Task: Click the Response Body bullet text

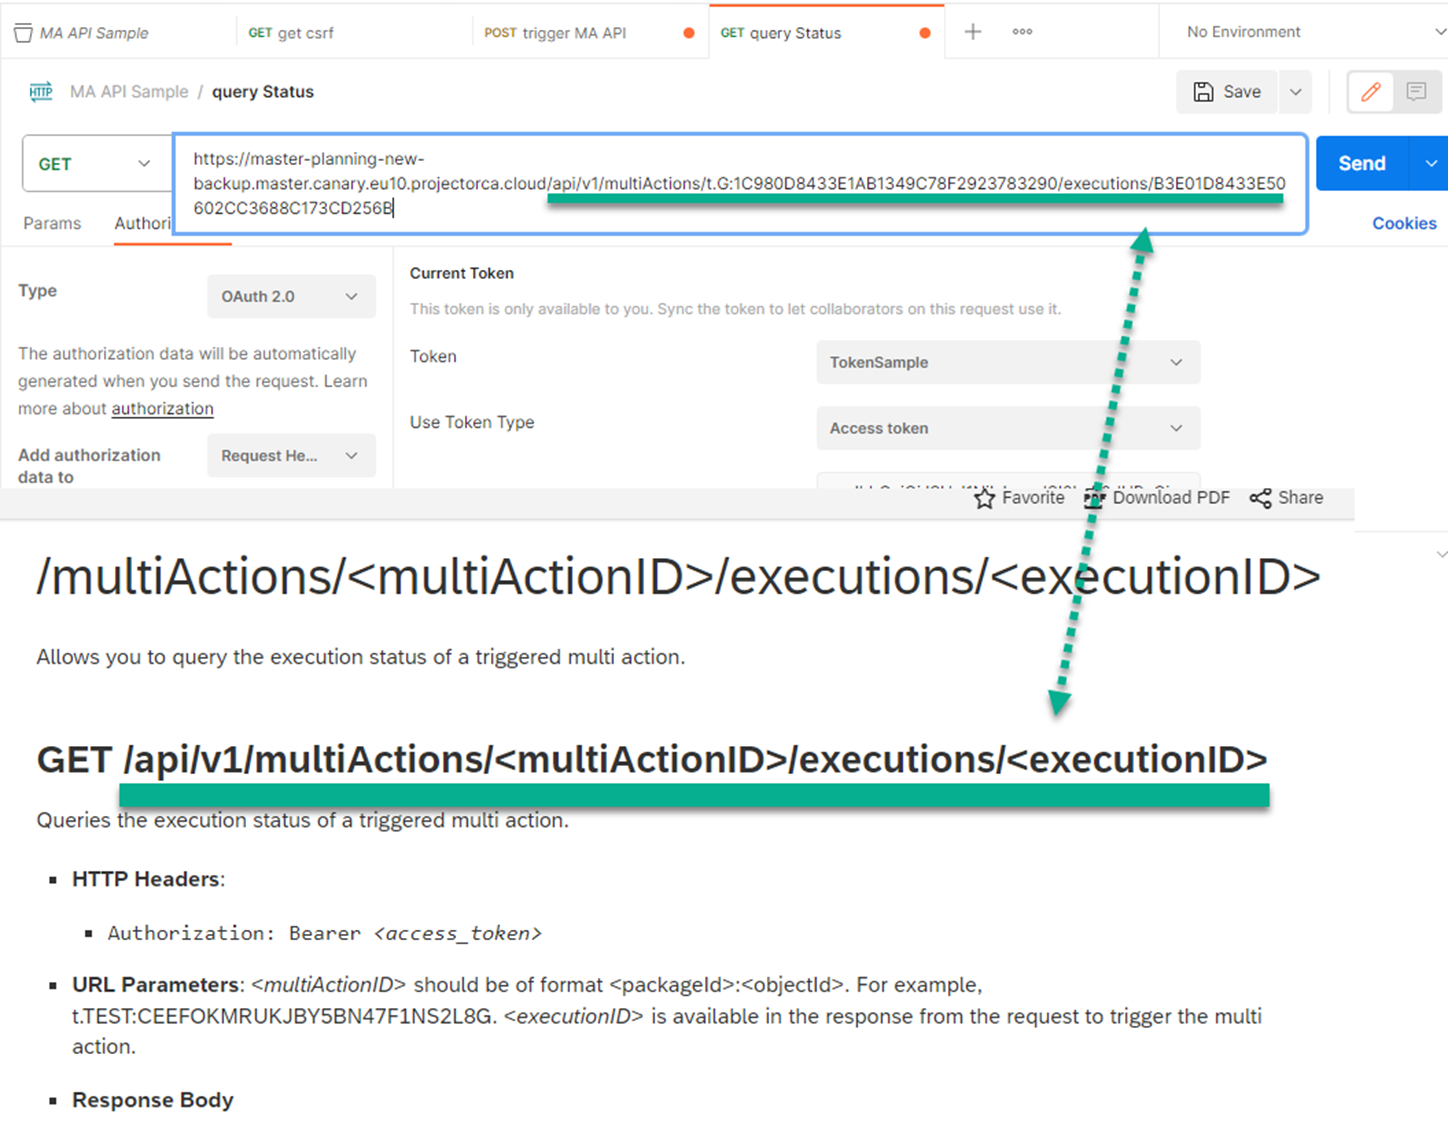Action: 153,1100
